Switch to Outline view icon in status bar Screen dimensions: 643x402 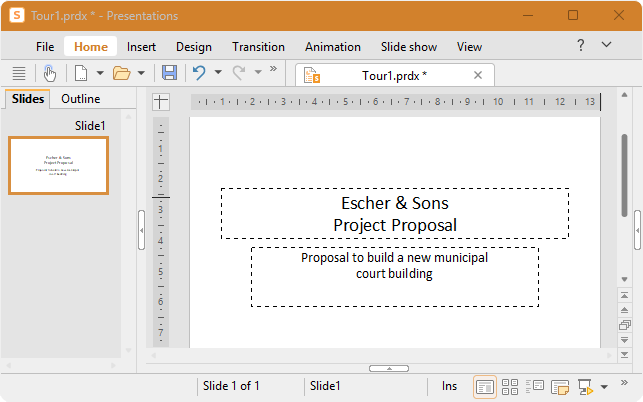[535, 386]
